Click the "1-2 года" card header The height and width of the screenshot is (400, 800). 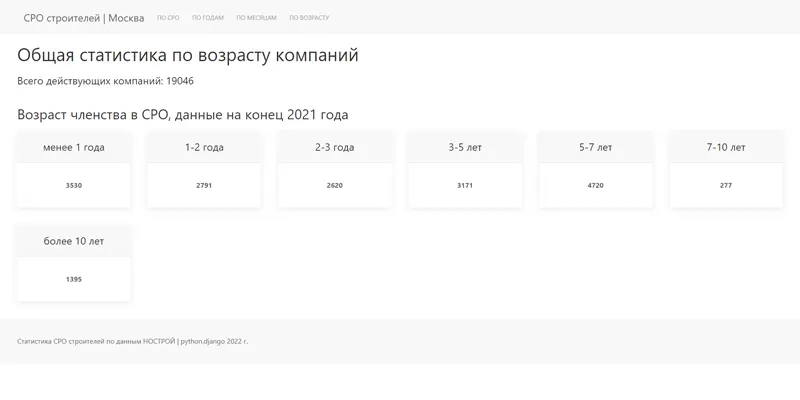coord(204,147)
